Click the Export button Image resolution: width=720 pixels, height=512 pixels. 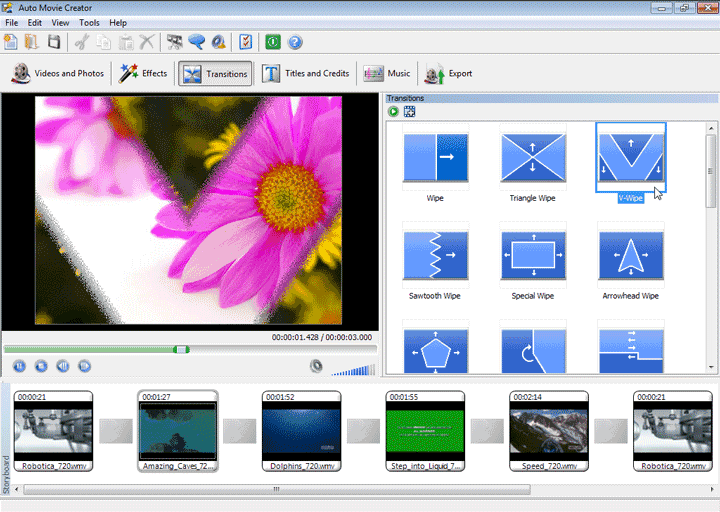point(448,73)
